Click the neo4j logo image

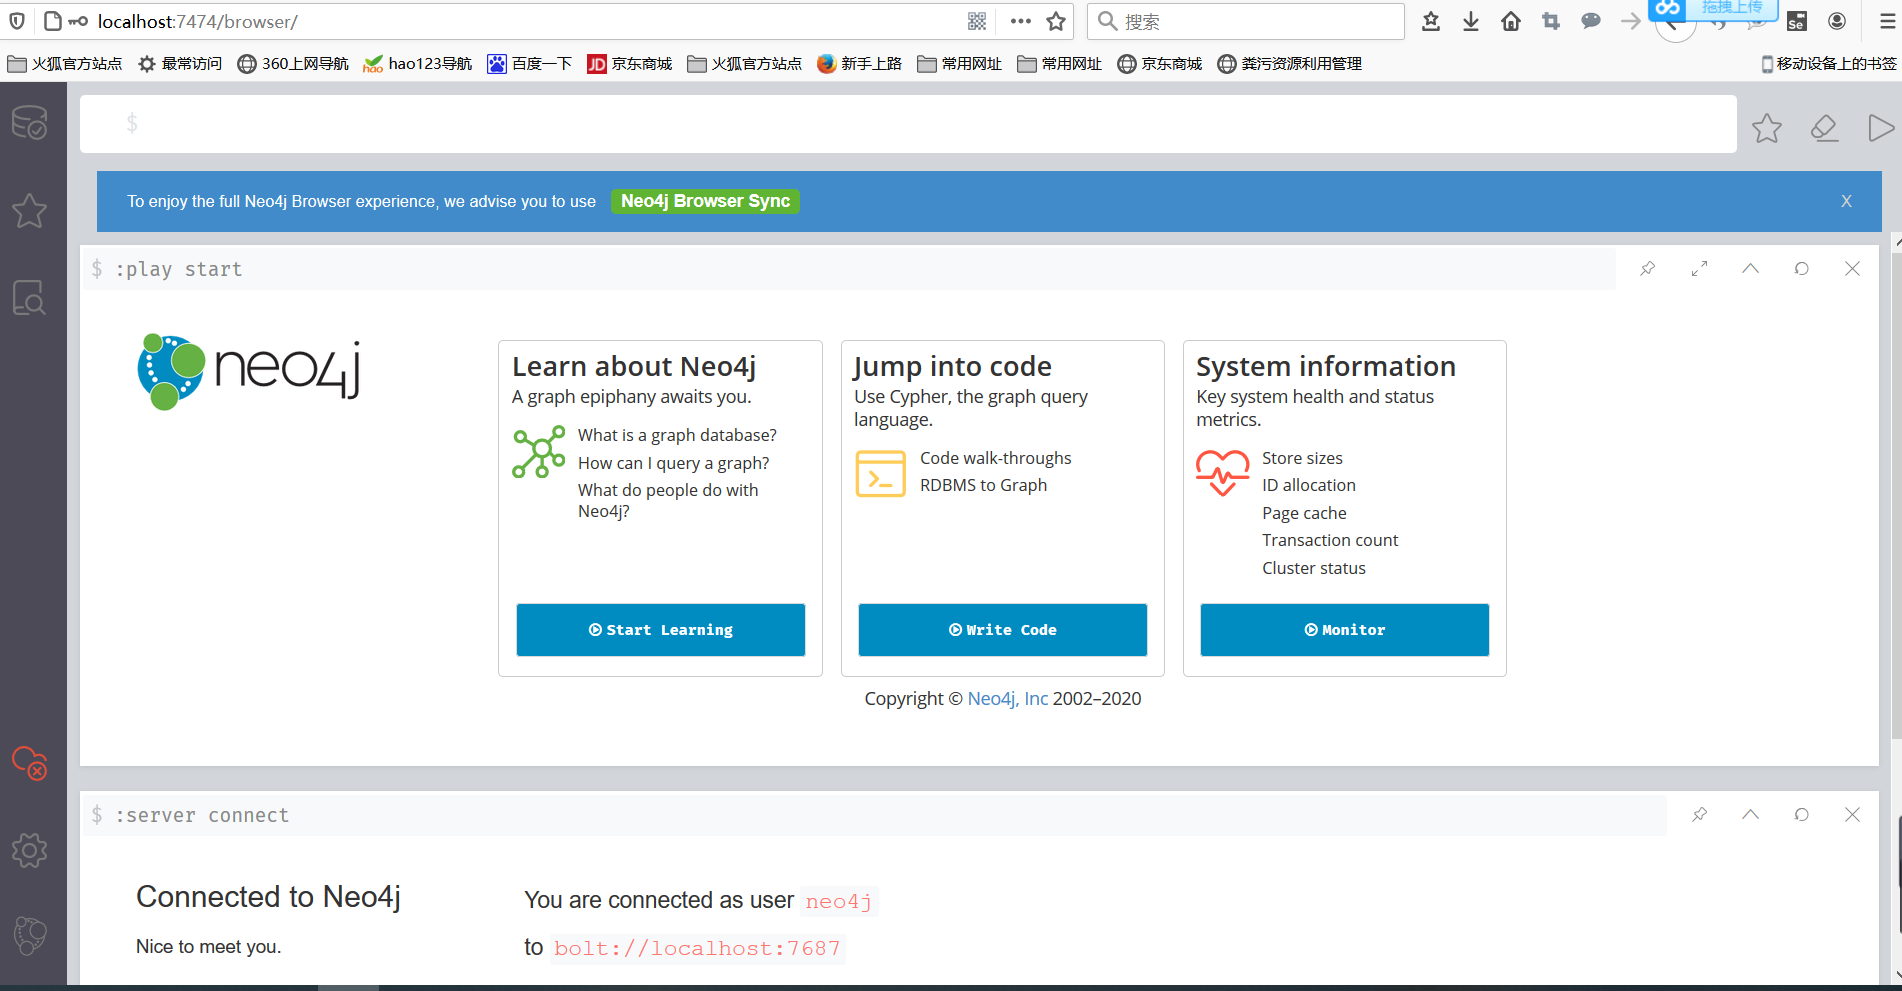(x=249, y=371)
